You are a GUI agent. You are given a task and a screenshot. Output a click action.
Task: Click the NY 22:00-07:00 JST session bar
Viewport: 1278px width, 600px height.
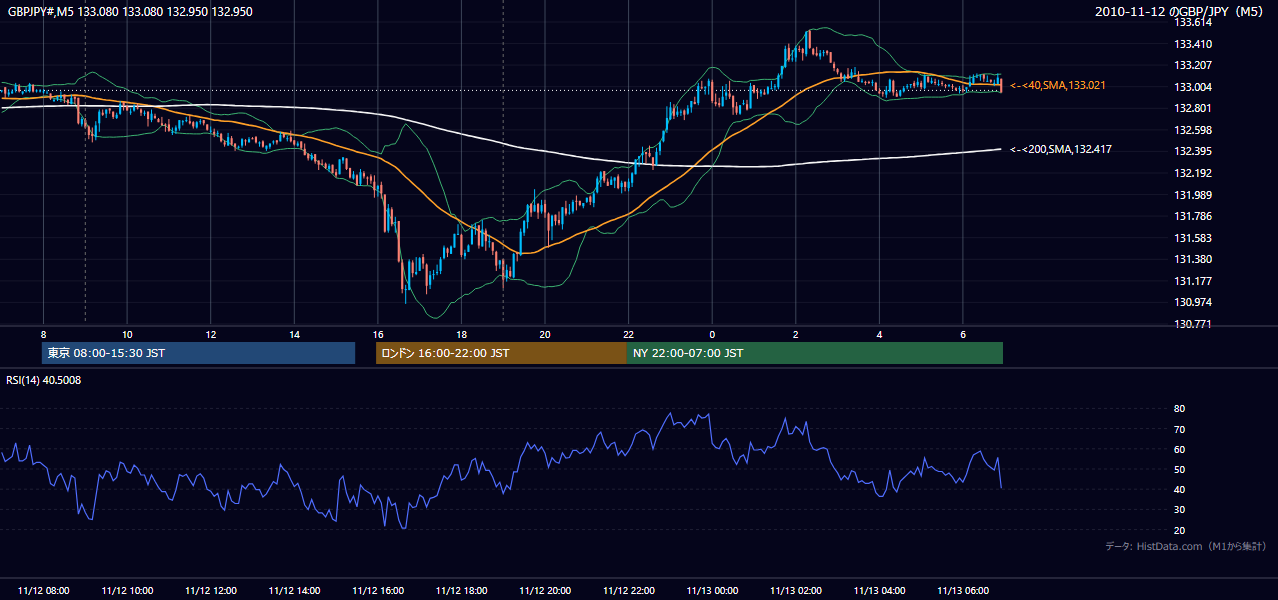click(x=815, y=353)
